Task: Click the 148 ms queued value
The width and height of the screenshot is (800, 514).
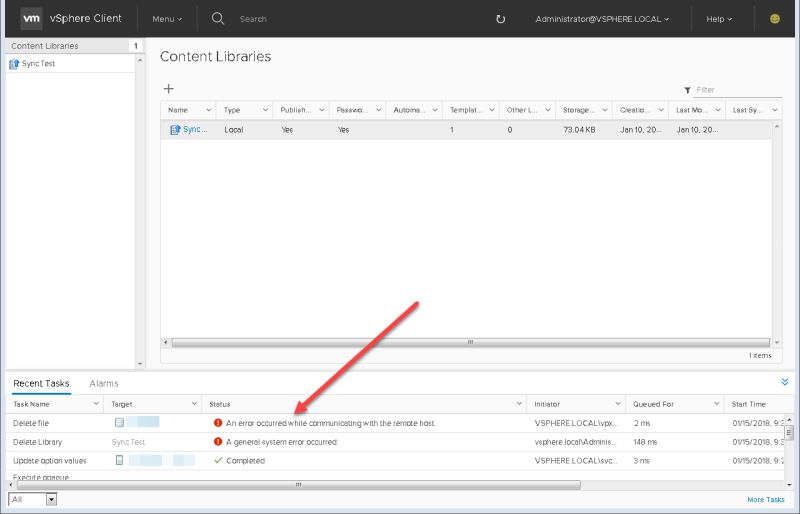Action: [x=645, y=442]
